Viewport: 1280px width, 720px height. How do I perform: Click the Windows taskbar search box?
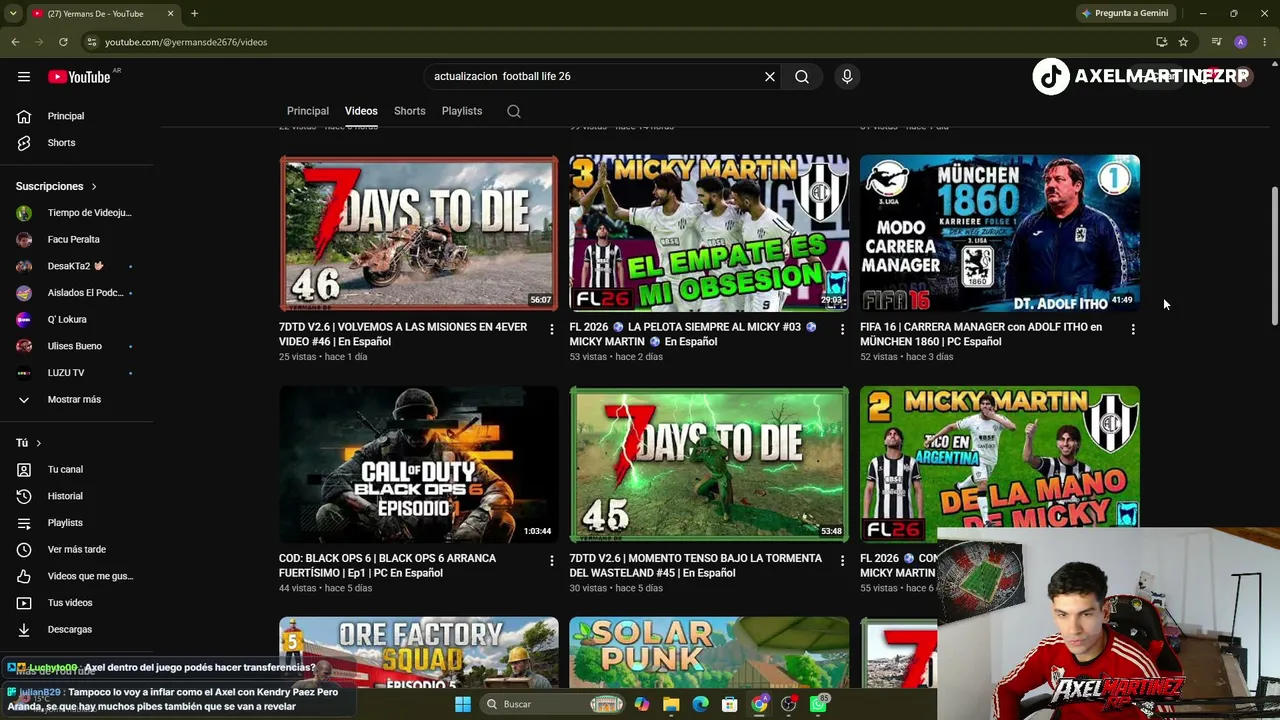[554, 704]
